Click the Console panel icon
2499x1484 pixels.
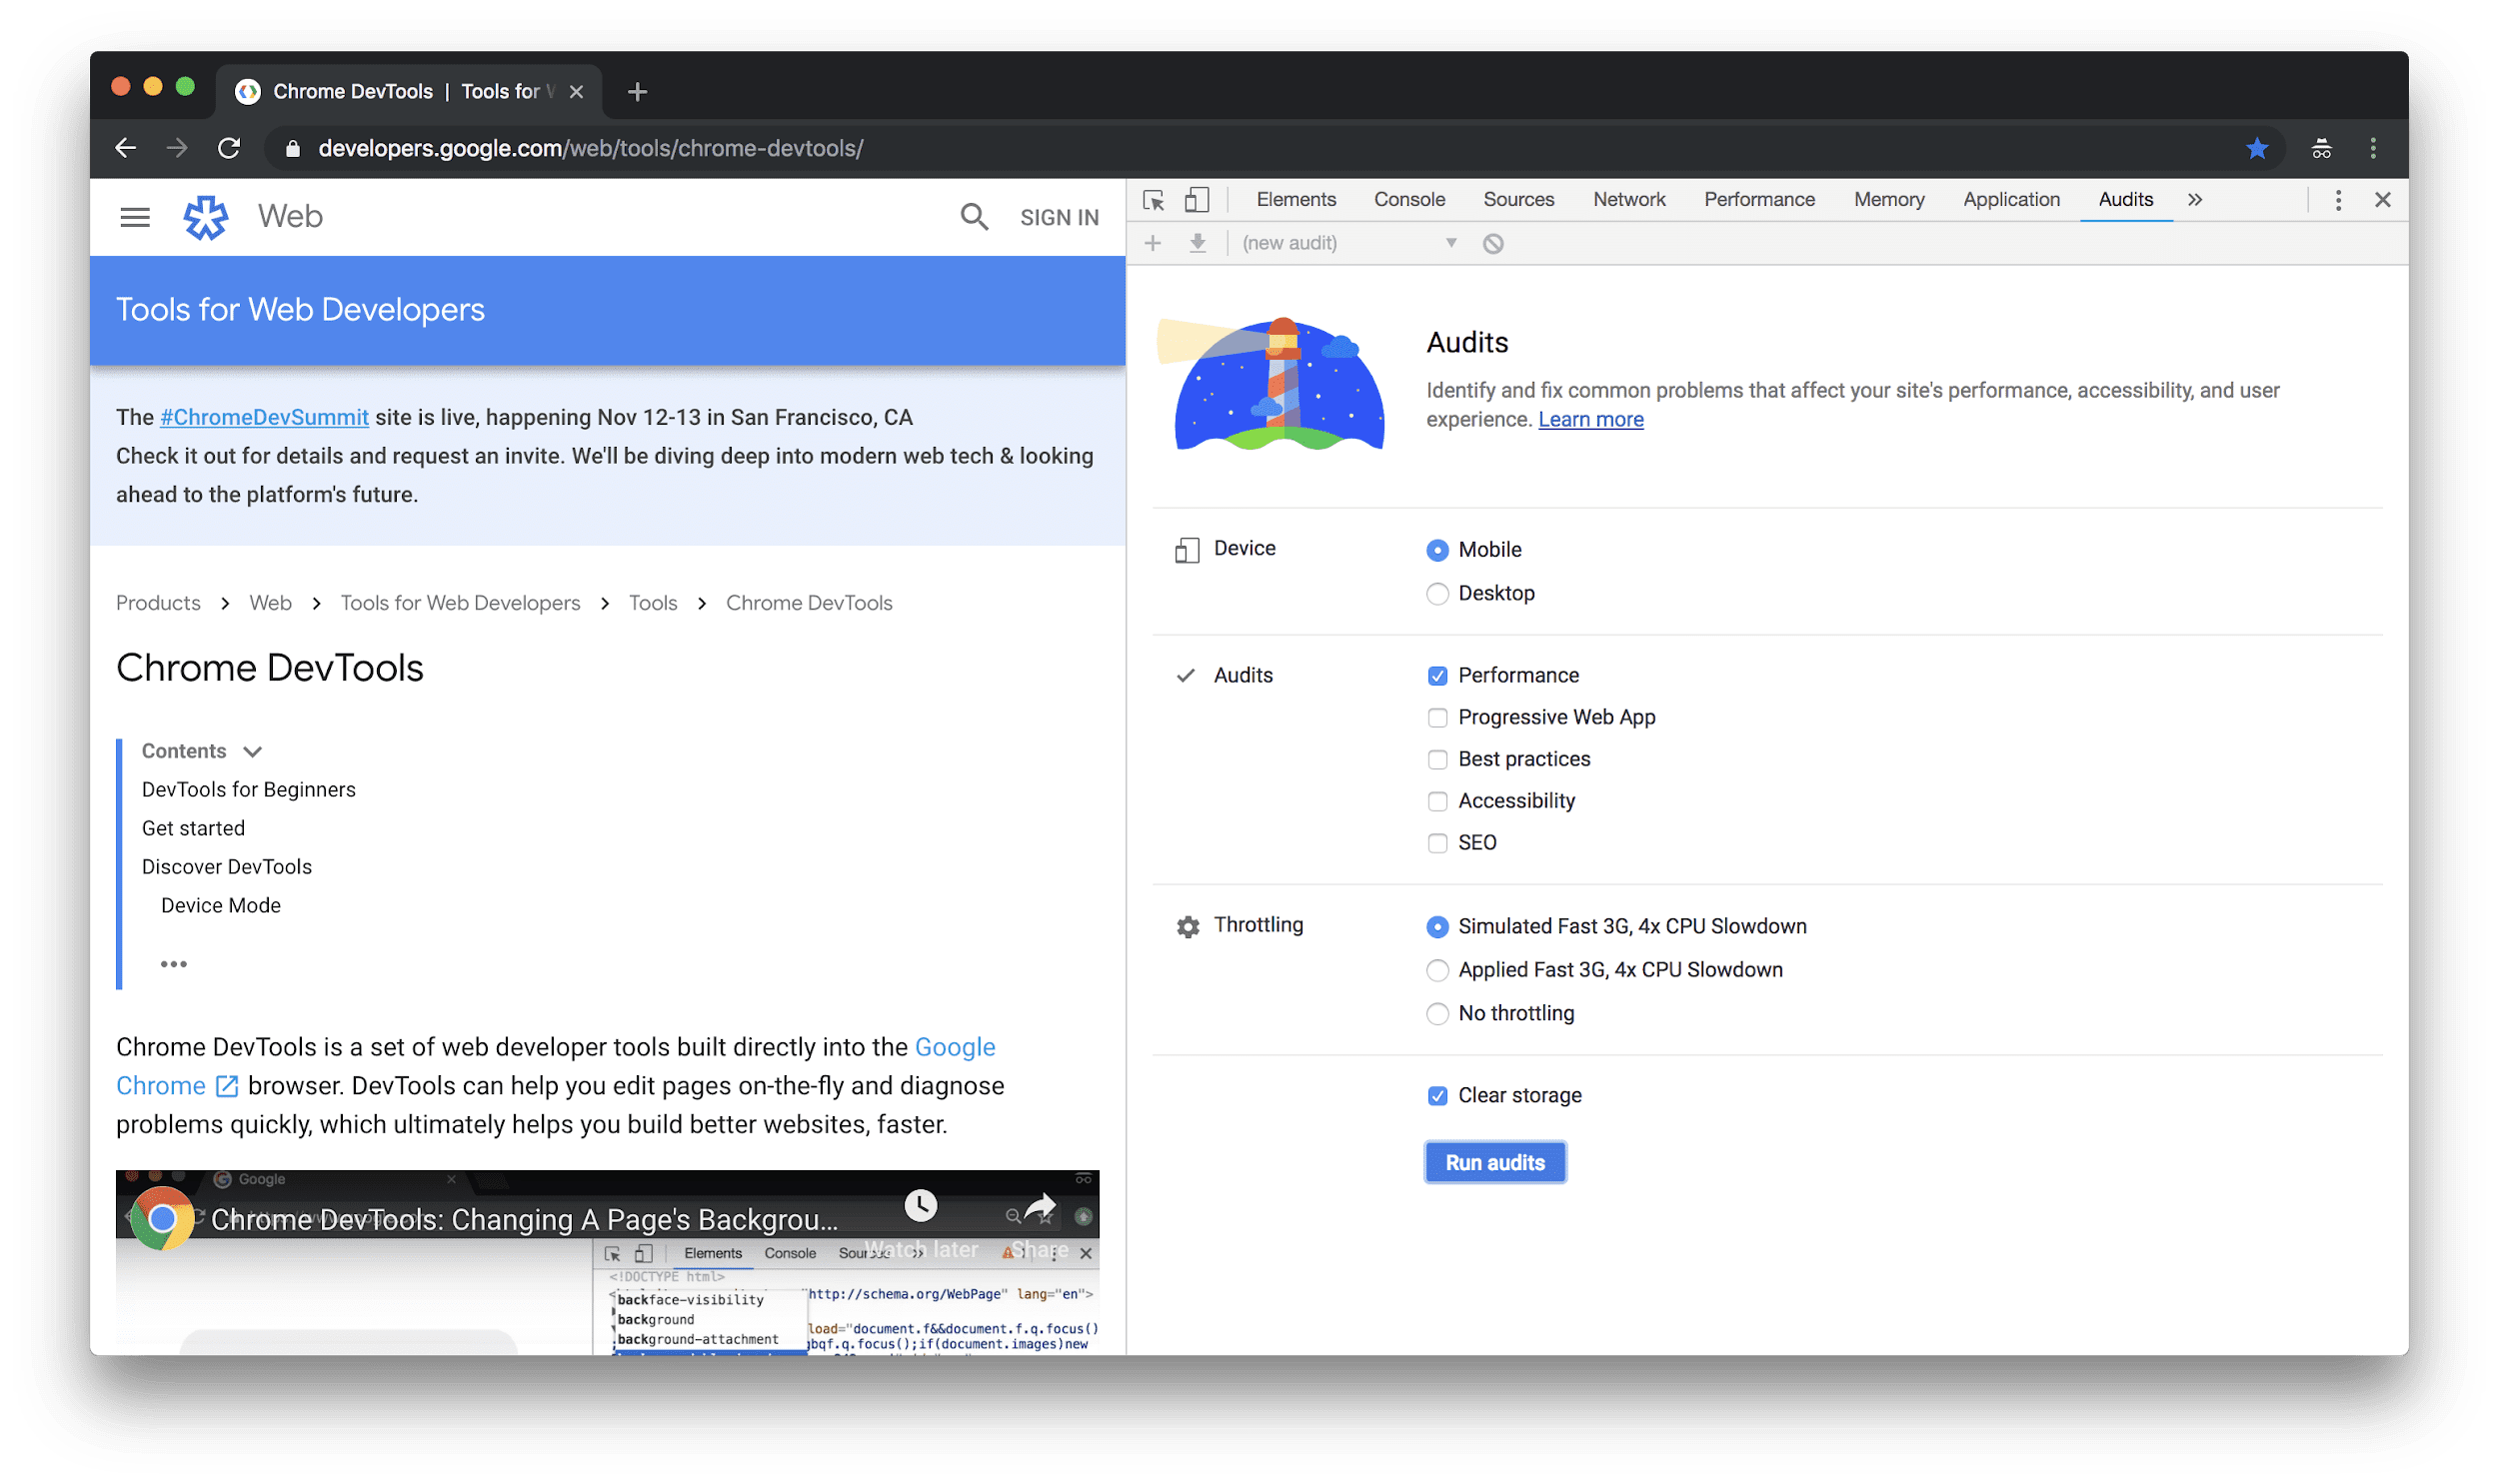pyautogui.click(x=1410, y=198)
